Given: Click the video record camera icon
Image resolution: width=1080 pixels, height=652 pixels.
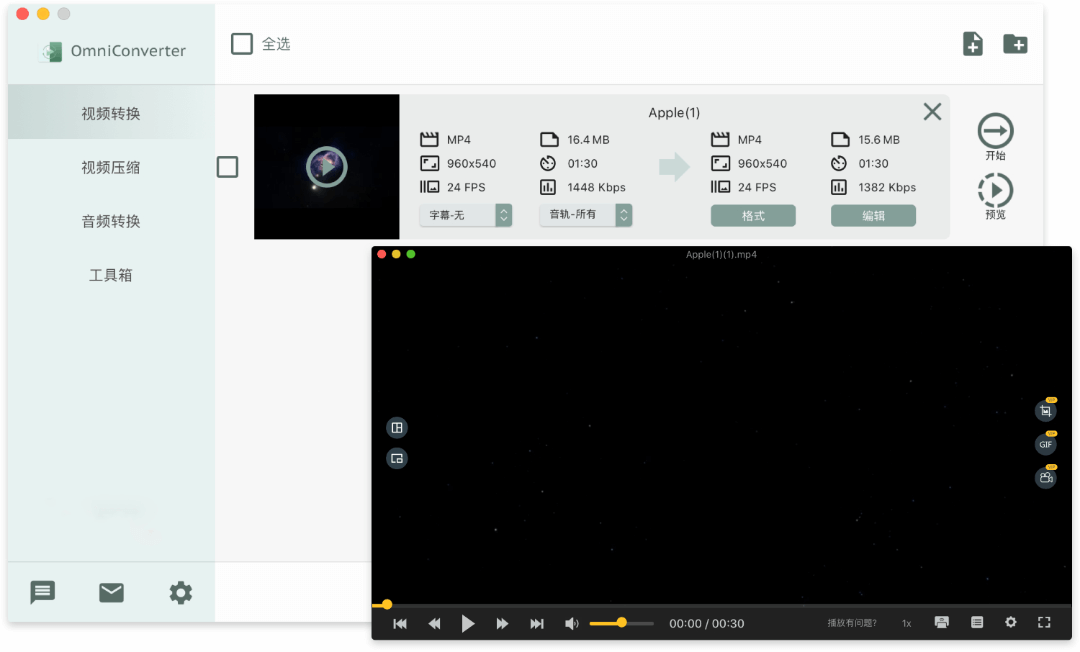Looking at the screenshot, I should click(x=1045, y=478).
